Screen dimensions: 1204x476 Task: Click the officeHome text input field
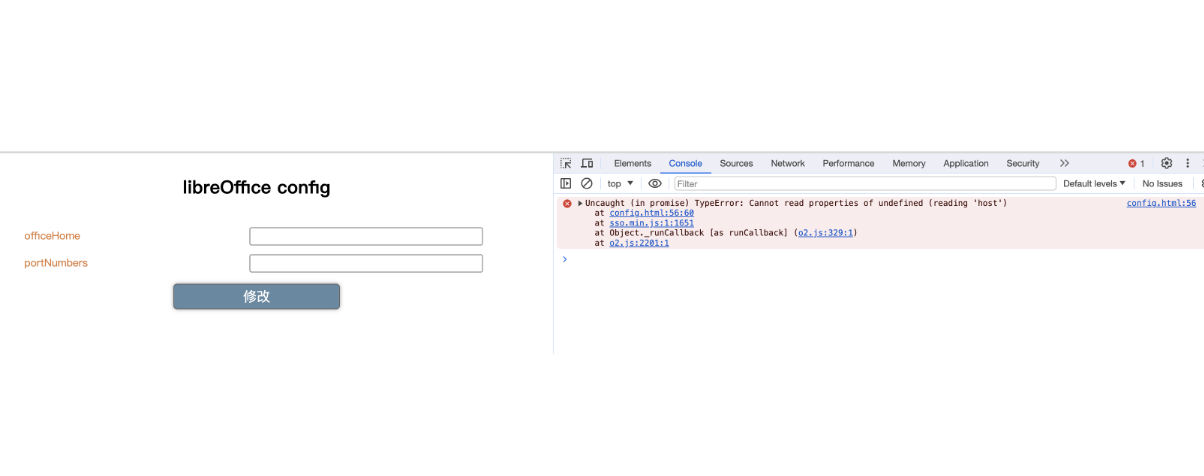point(365,236)
